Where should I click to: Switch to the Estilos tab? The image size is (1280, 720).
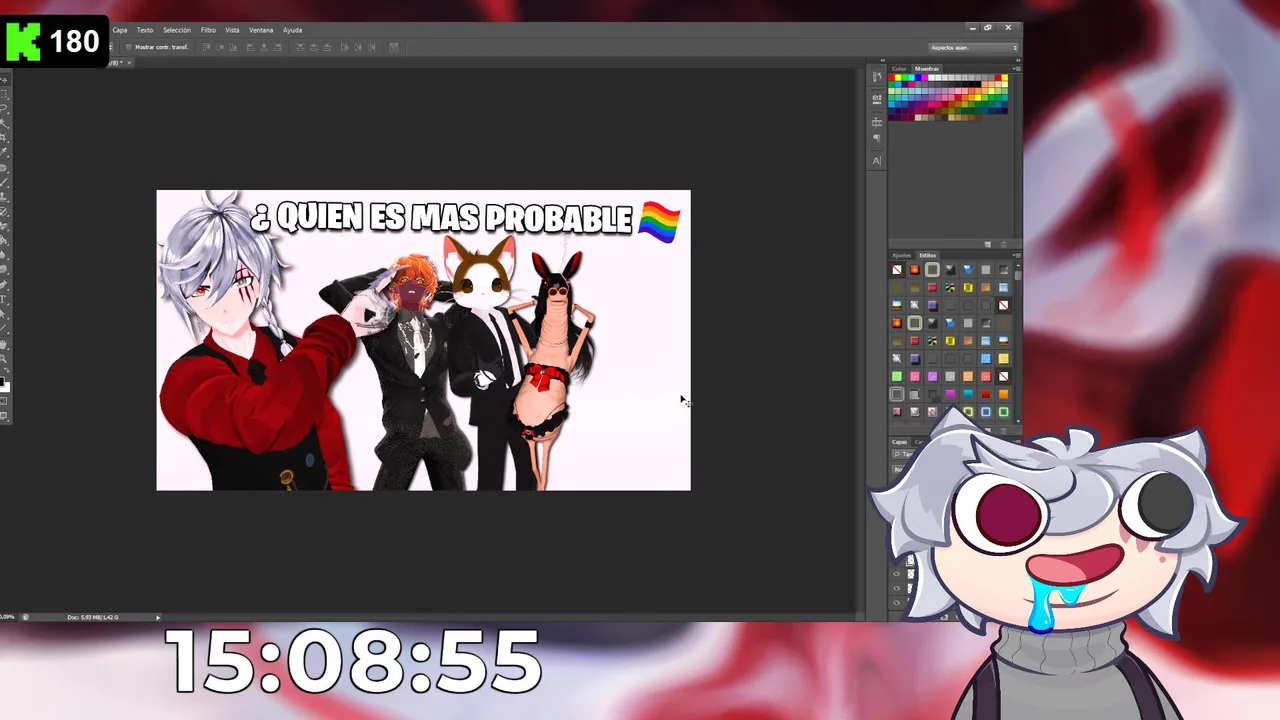(928, 256)
